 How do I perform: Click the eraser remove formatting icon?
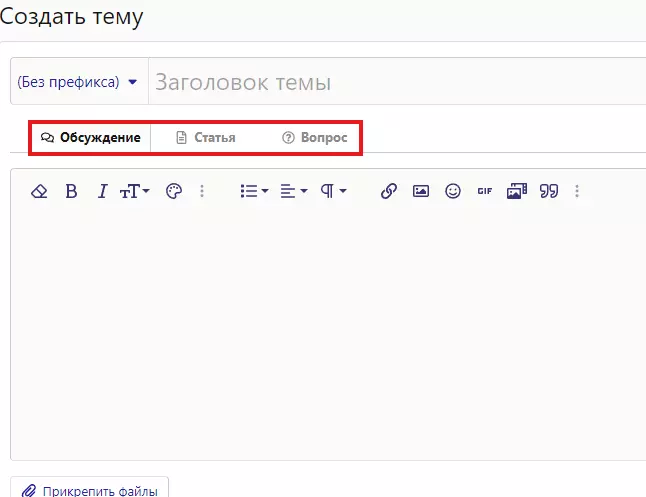[39, 191]
